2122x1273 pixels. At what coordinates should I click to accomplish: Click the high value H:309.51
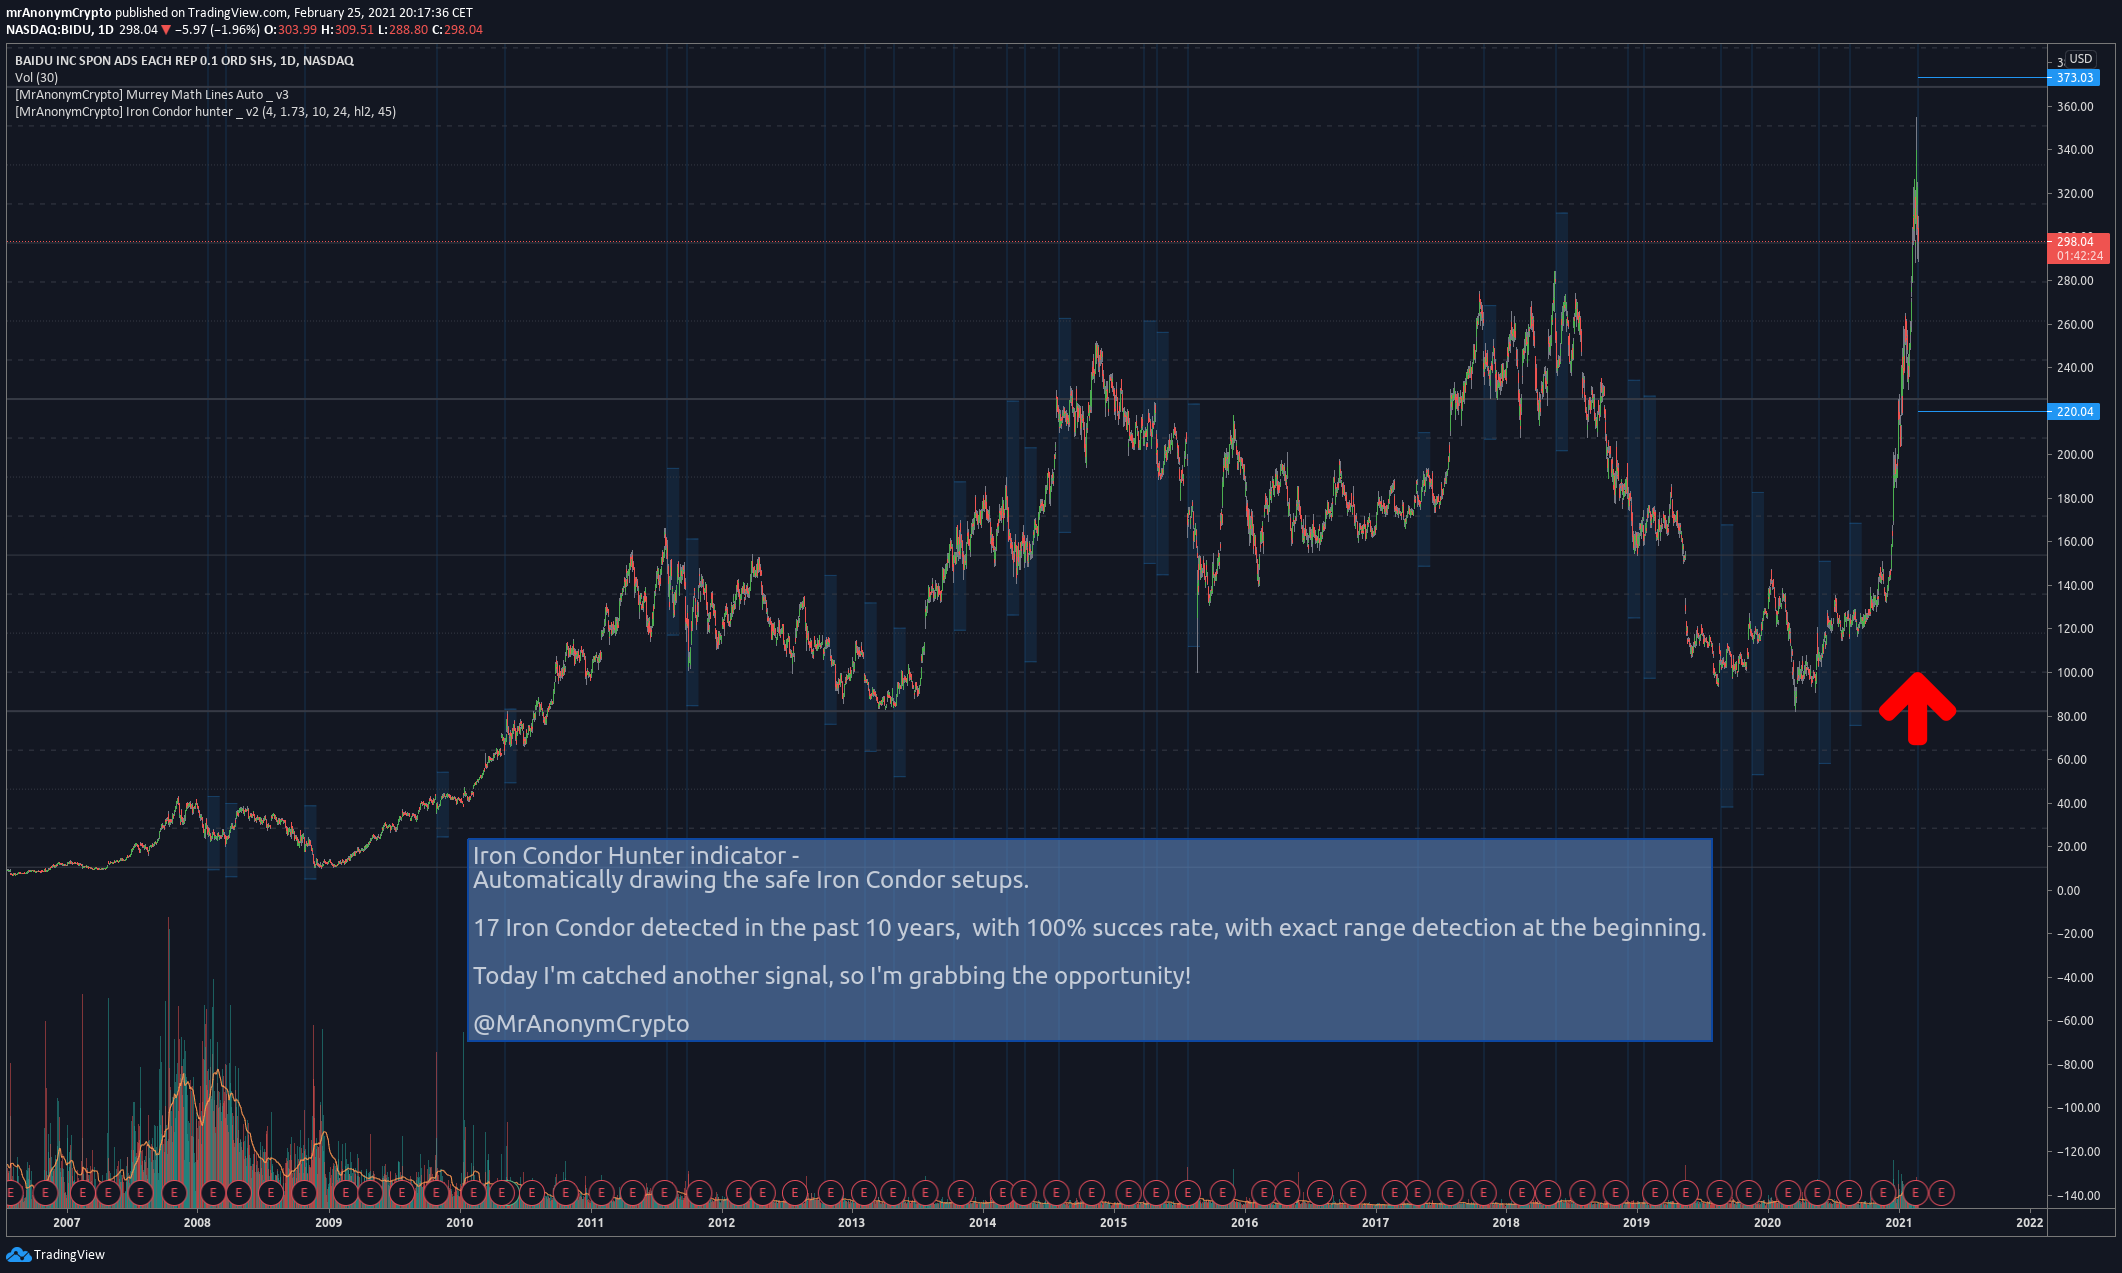click(x=347, y=30)
